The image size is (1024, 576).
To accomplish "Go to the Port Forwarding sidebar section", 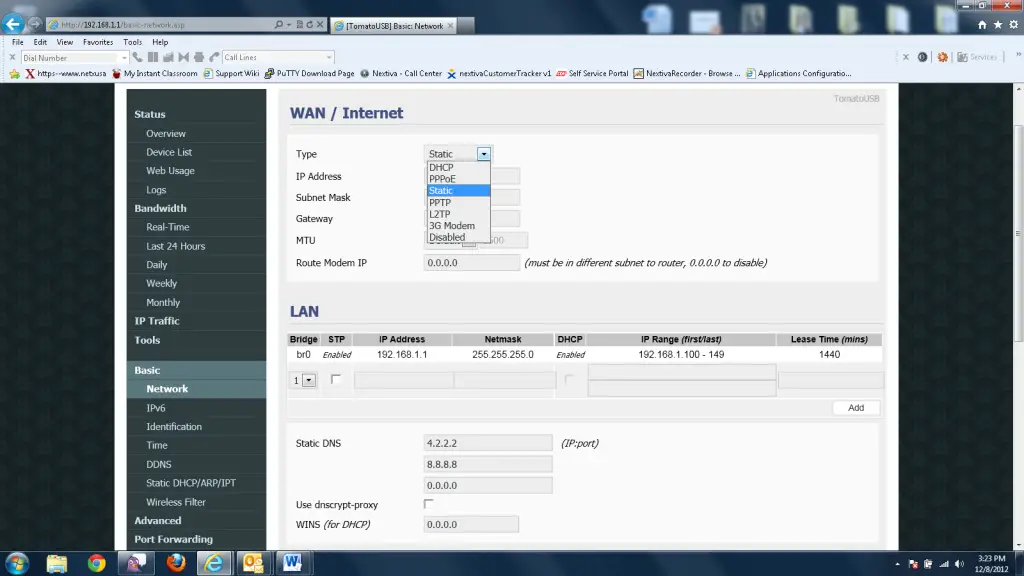I will pos(174,539).
